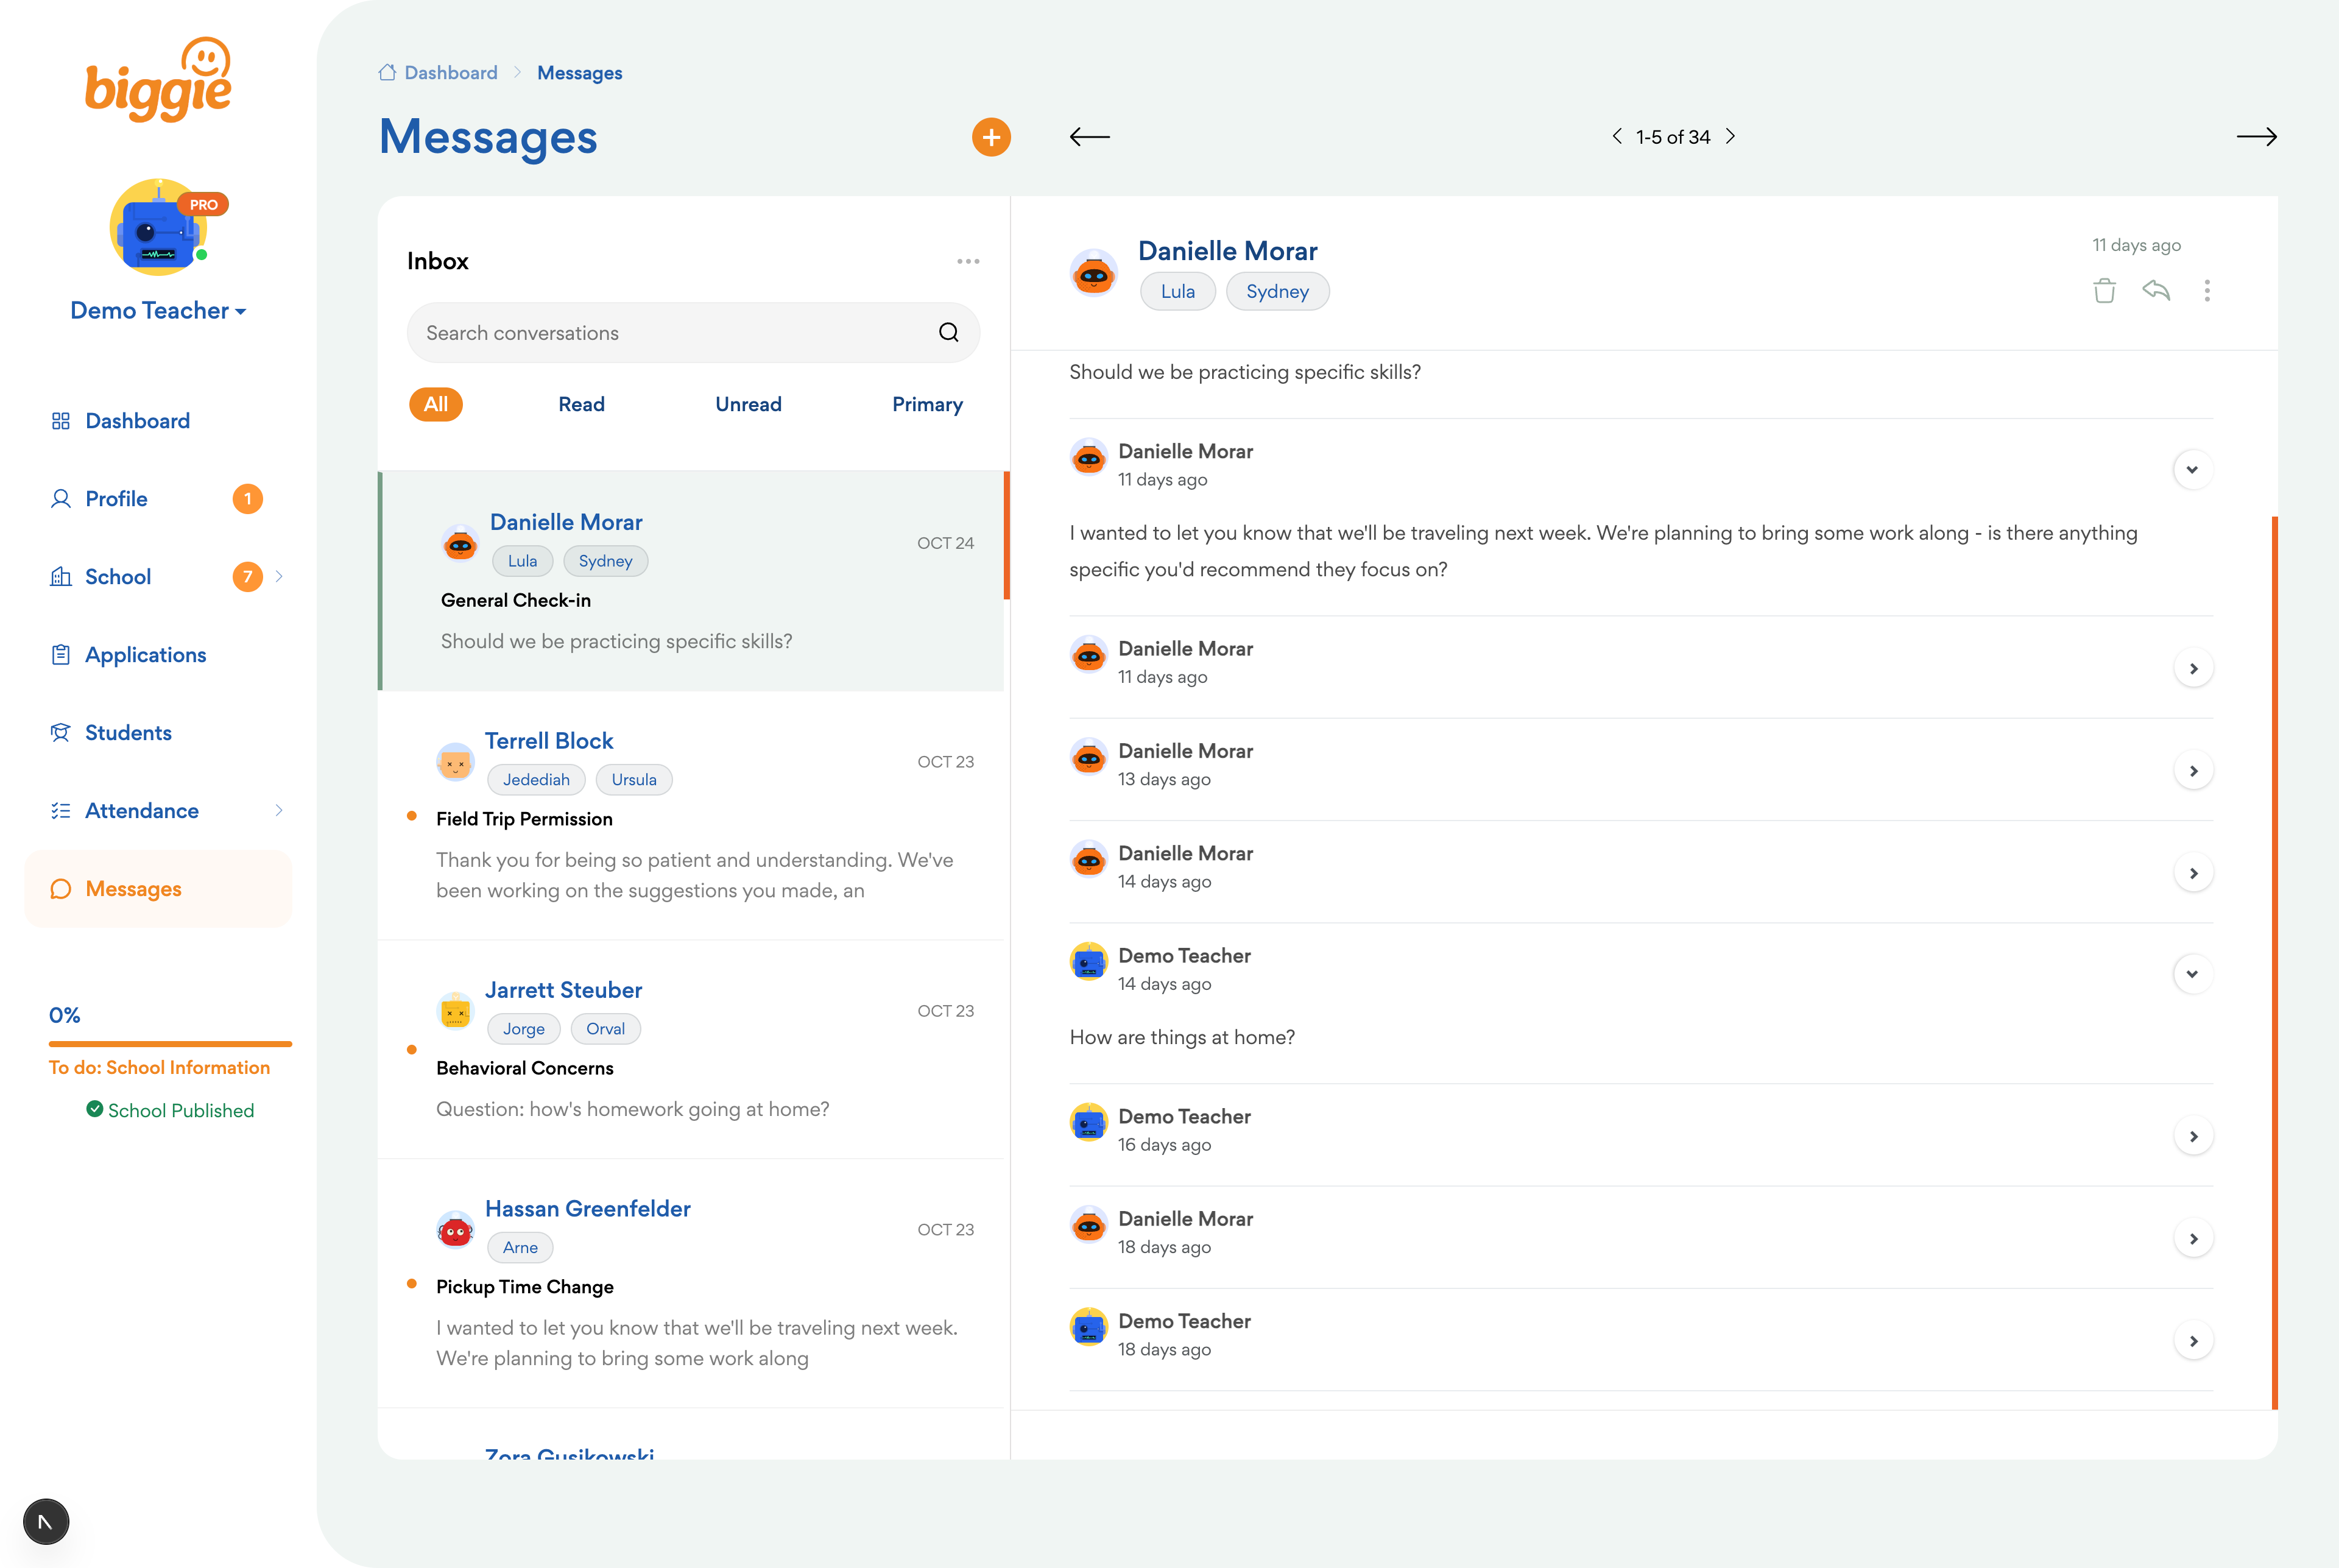2339x1568 pixels.
Task: Collapse the first Danielle Morar message with its chevron
Action: pyautogui.click(x=2193, y=469)
